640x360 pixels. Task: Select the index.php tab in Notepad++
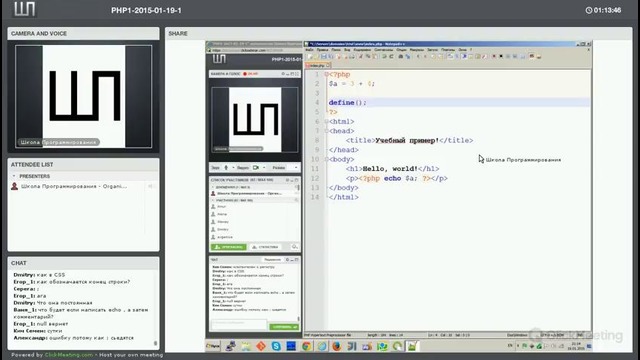[x=318, y=65]
